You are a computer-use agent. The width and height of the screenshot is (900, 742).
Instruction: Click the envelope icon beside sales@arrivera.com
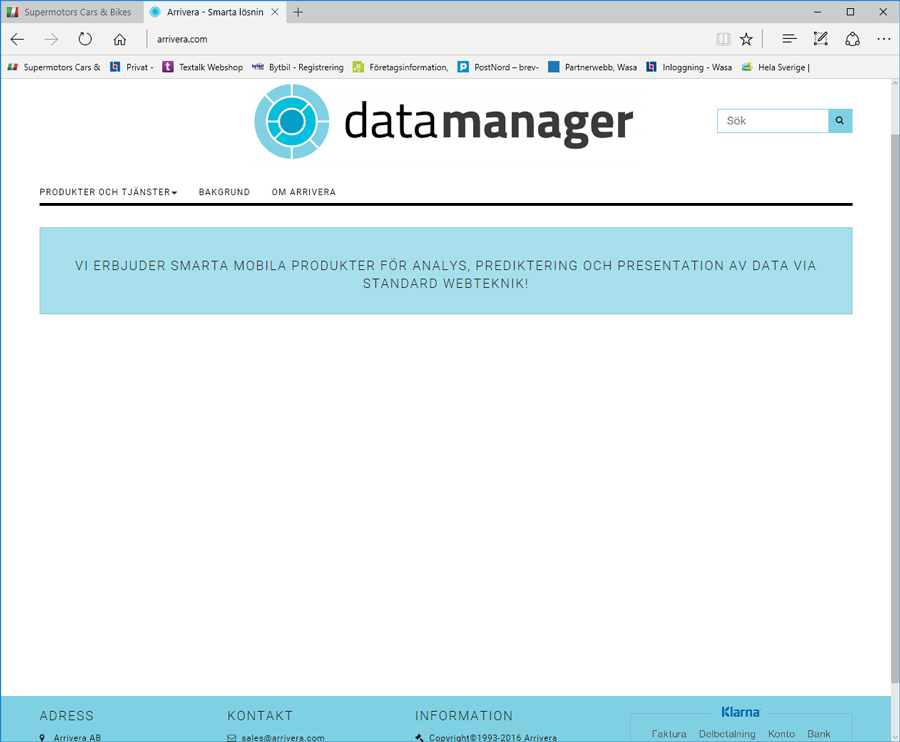231,738
